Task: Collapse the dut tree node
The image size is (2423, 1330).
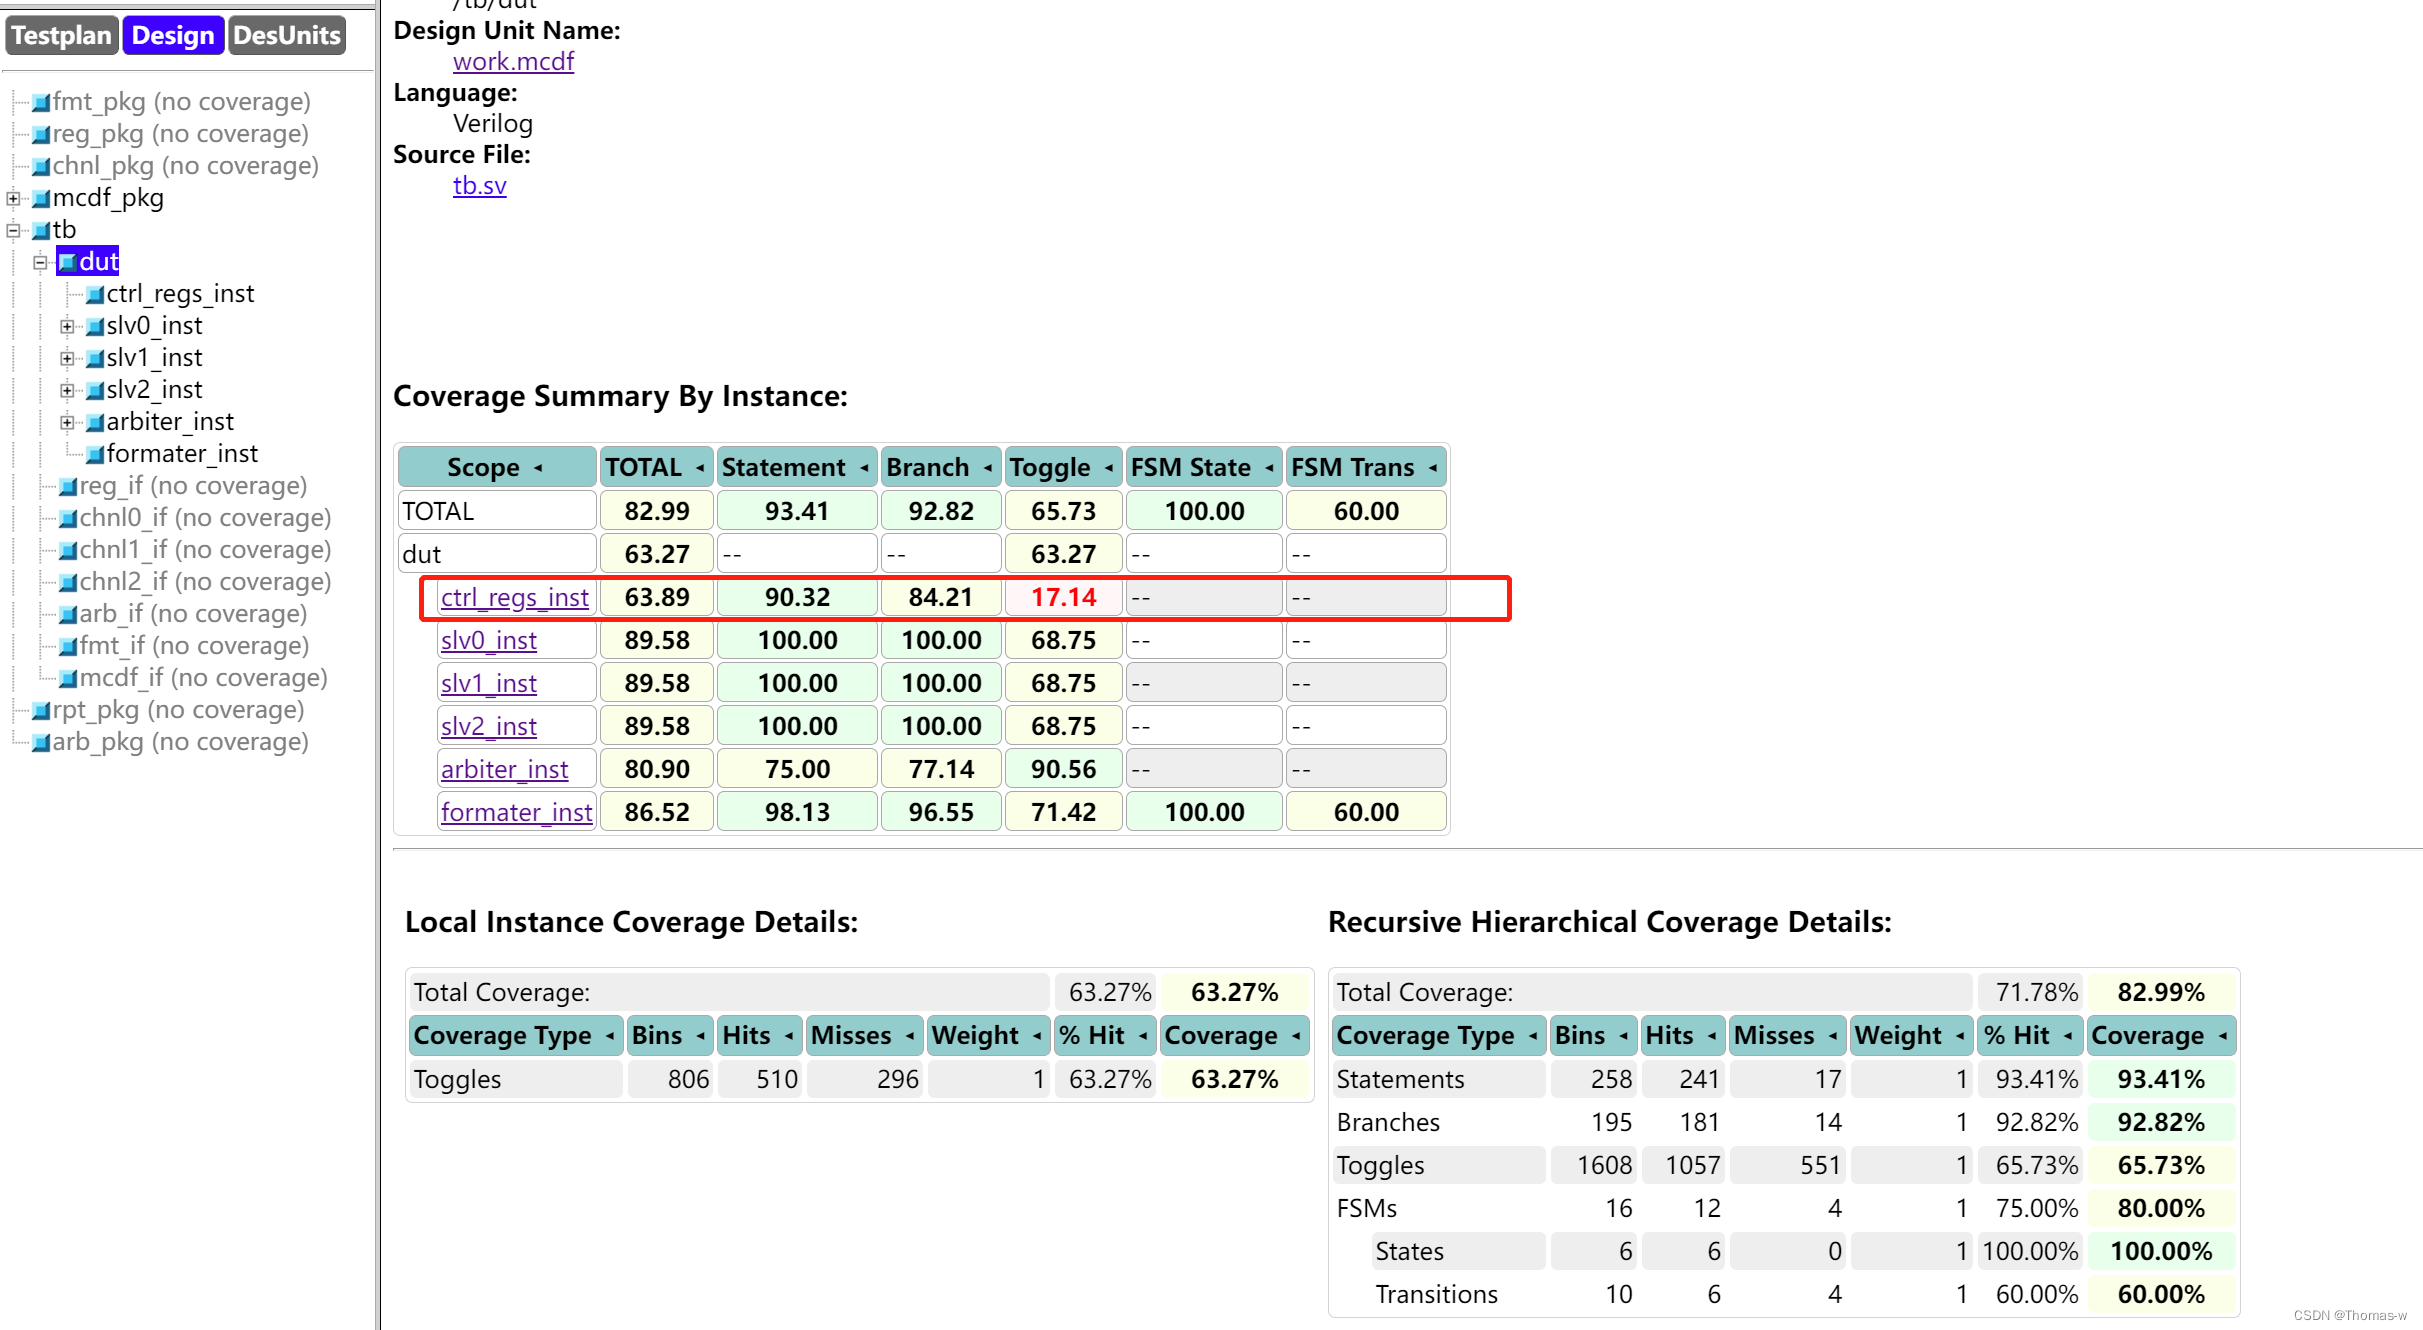Action: point(40,262)
